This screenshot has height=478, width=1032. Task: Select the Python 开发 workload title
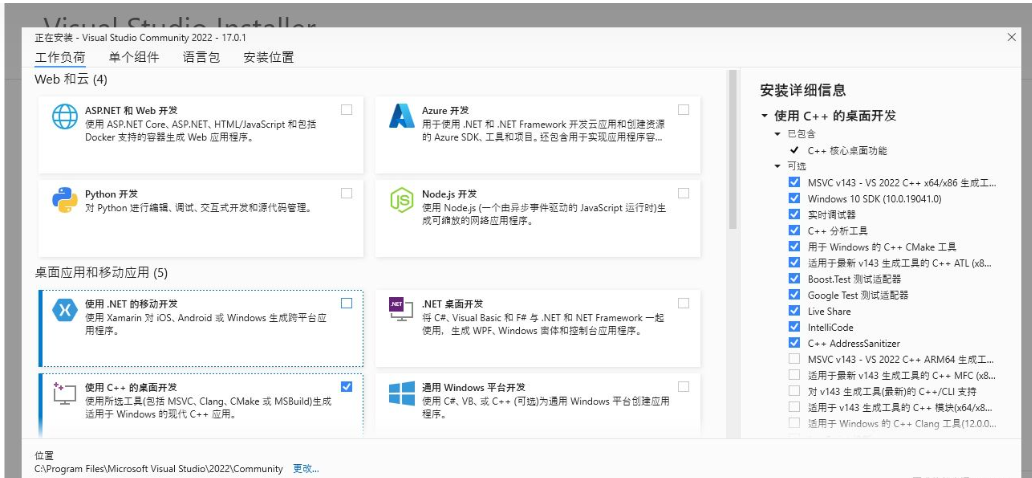click(111, 194)
